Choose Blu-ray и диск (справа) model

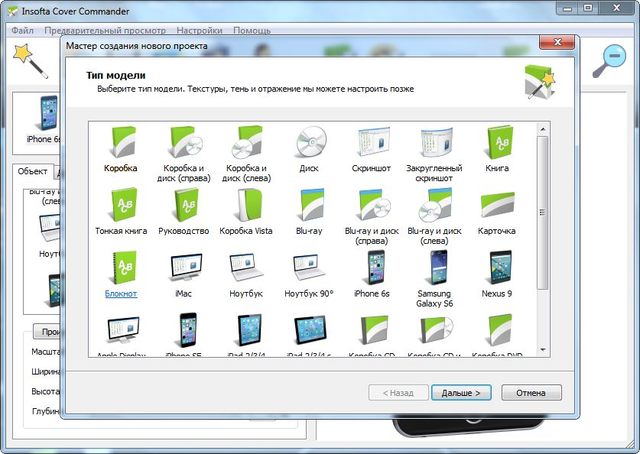(x=374, y=205)
